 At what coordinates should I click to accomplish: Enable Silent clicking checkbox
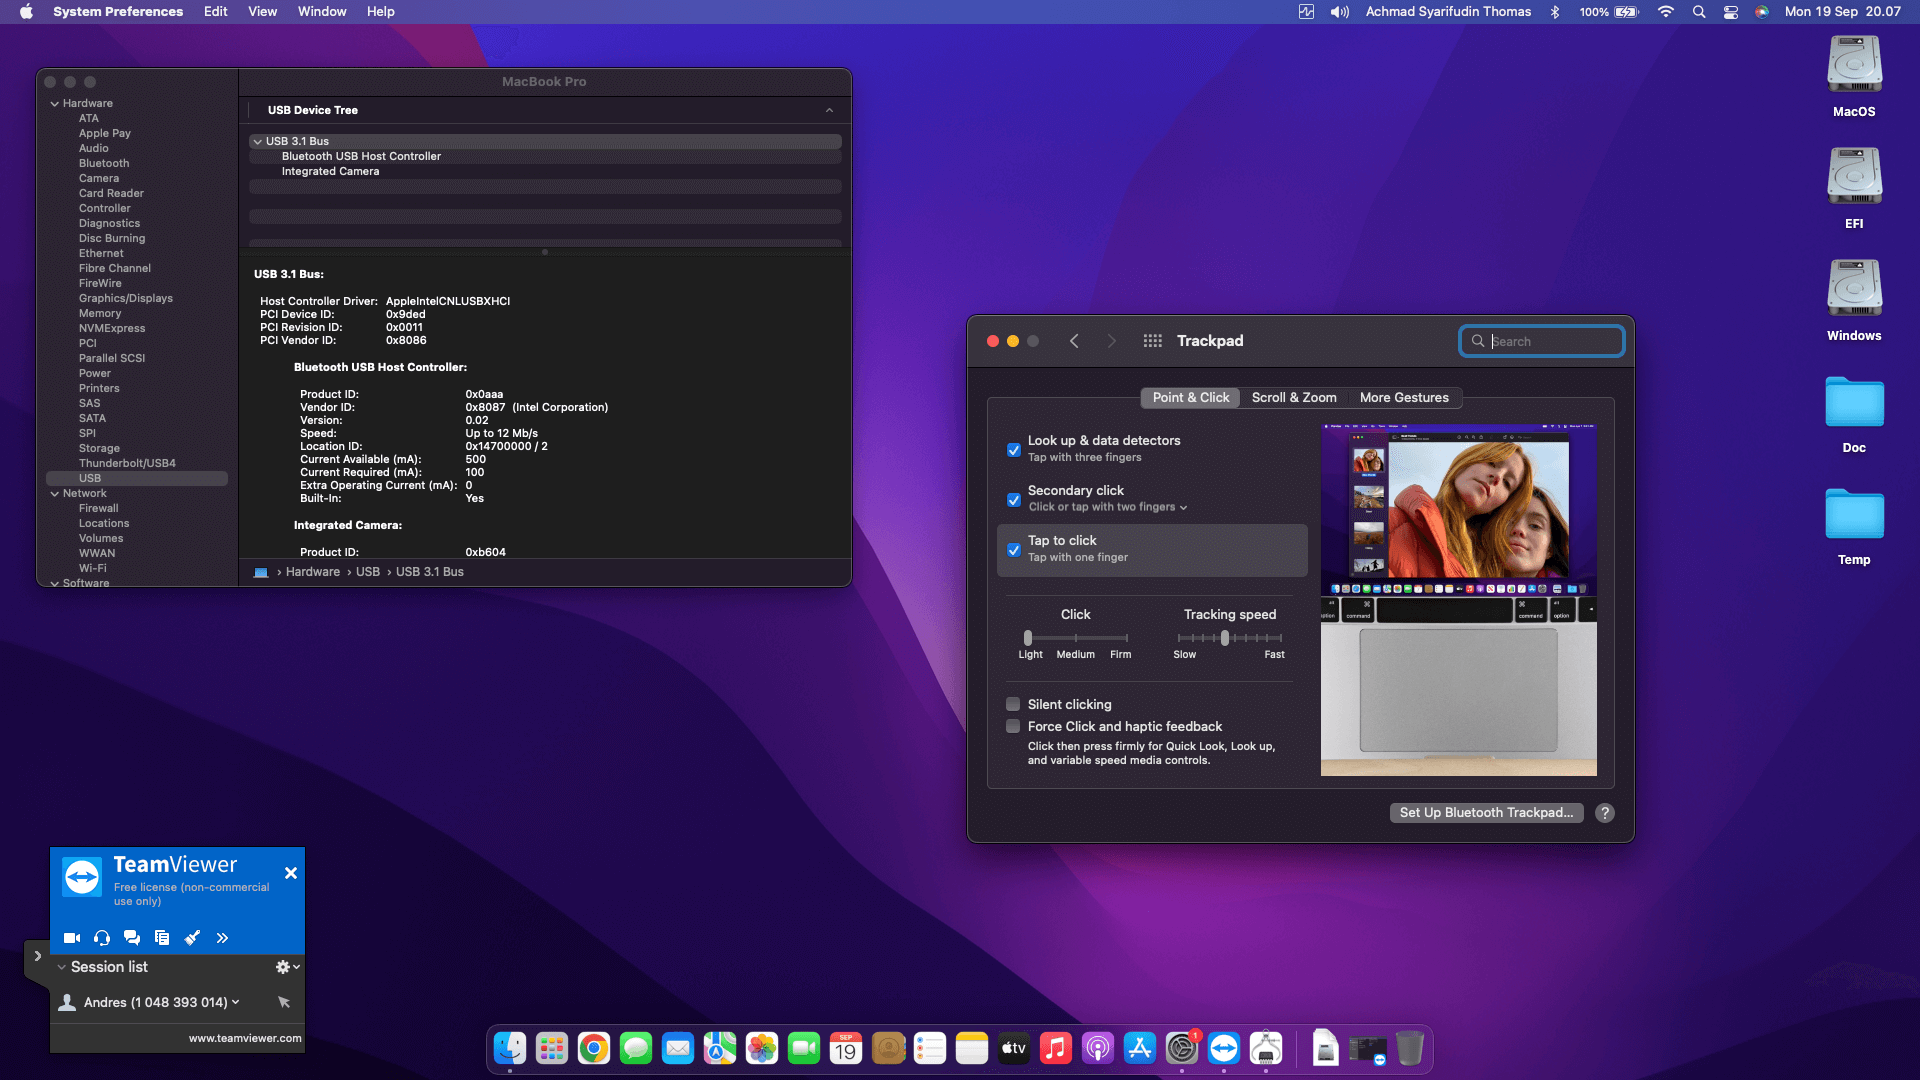[1014, 704]
